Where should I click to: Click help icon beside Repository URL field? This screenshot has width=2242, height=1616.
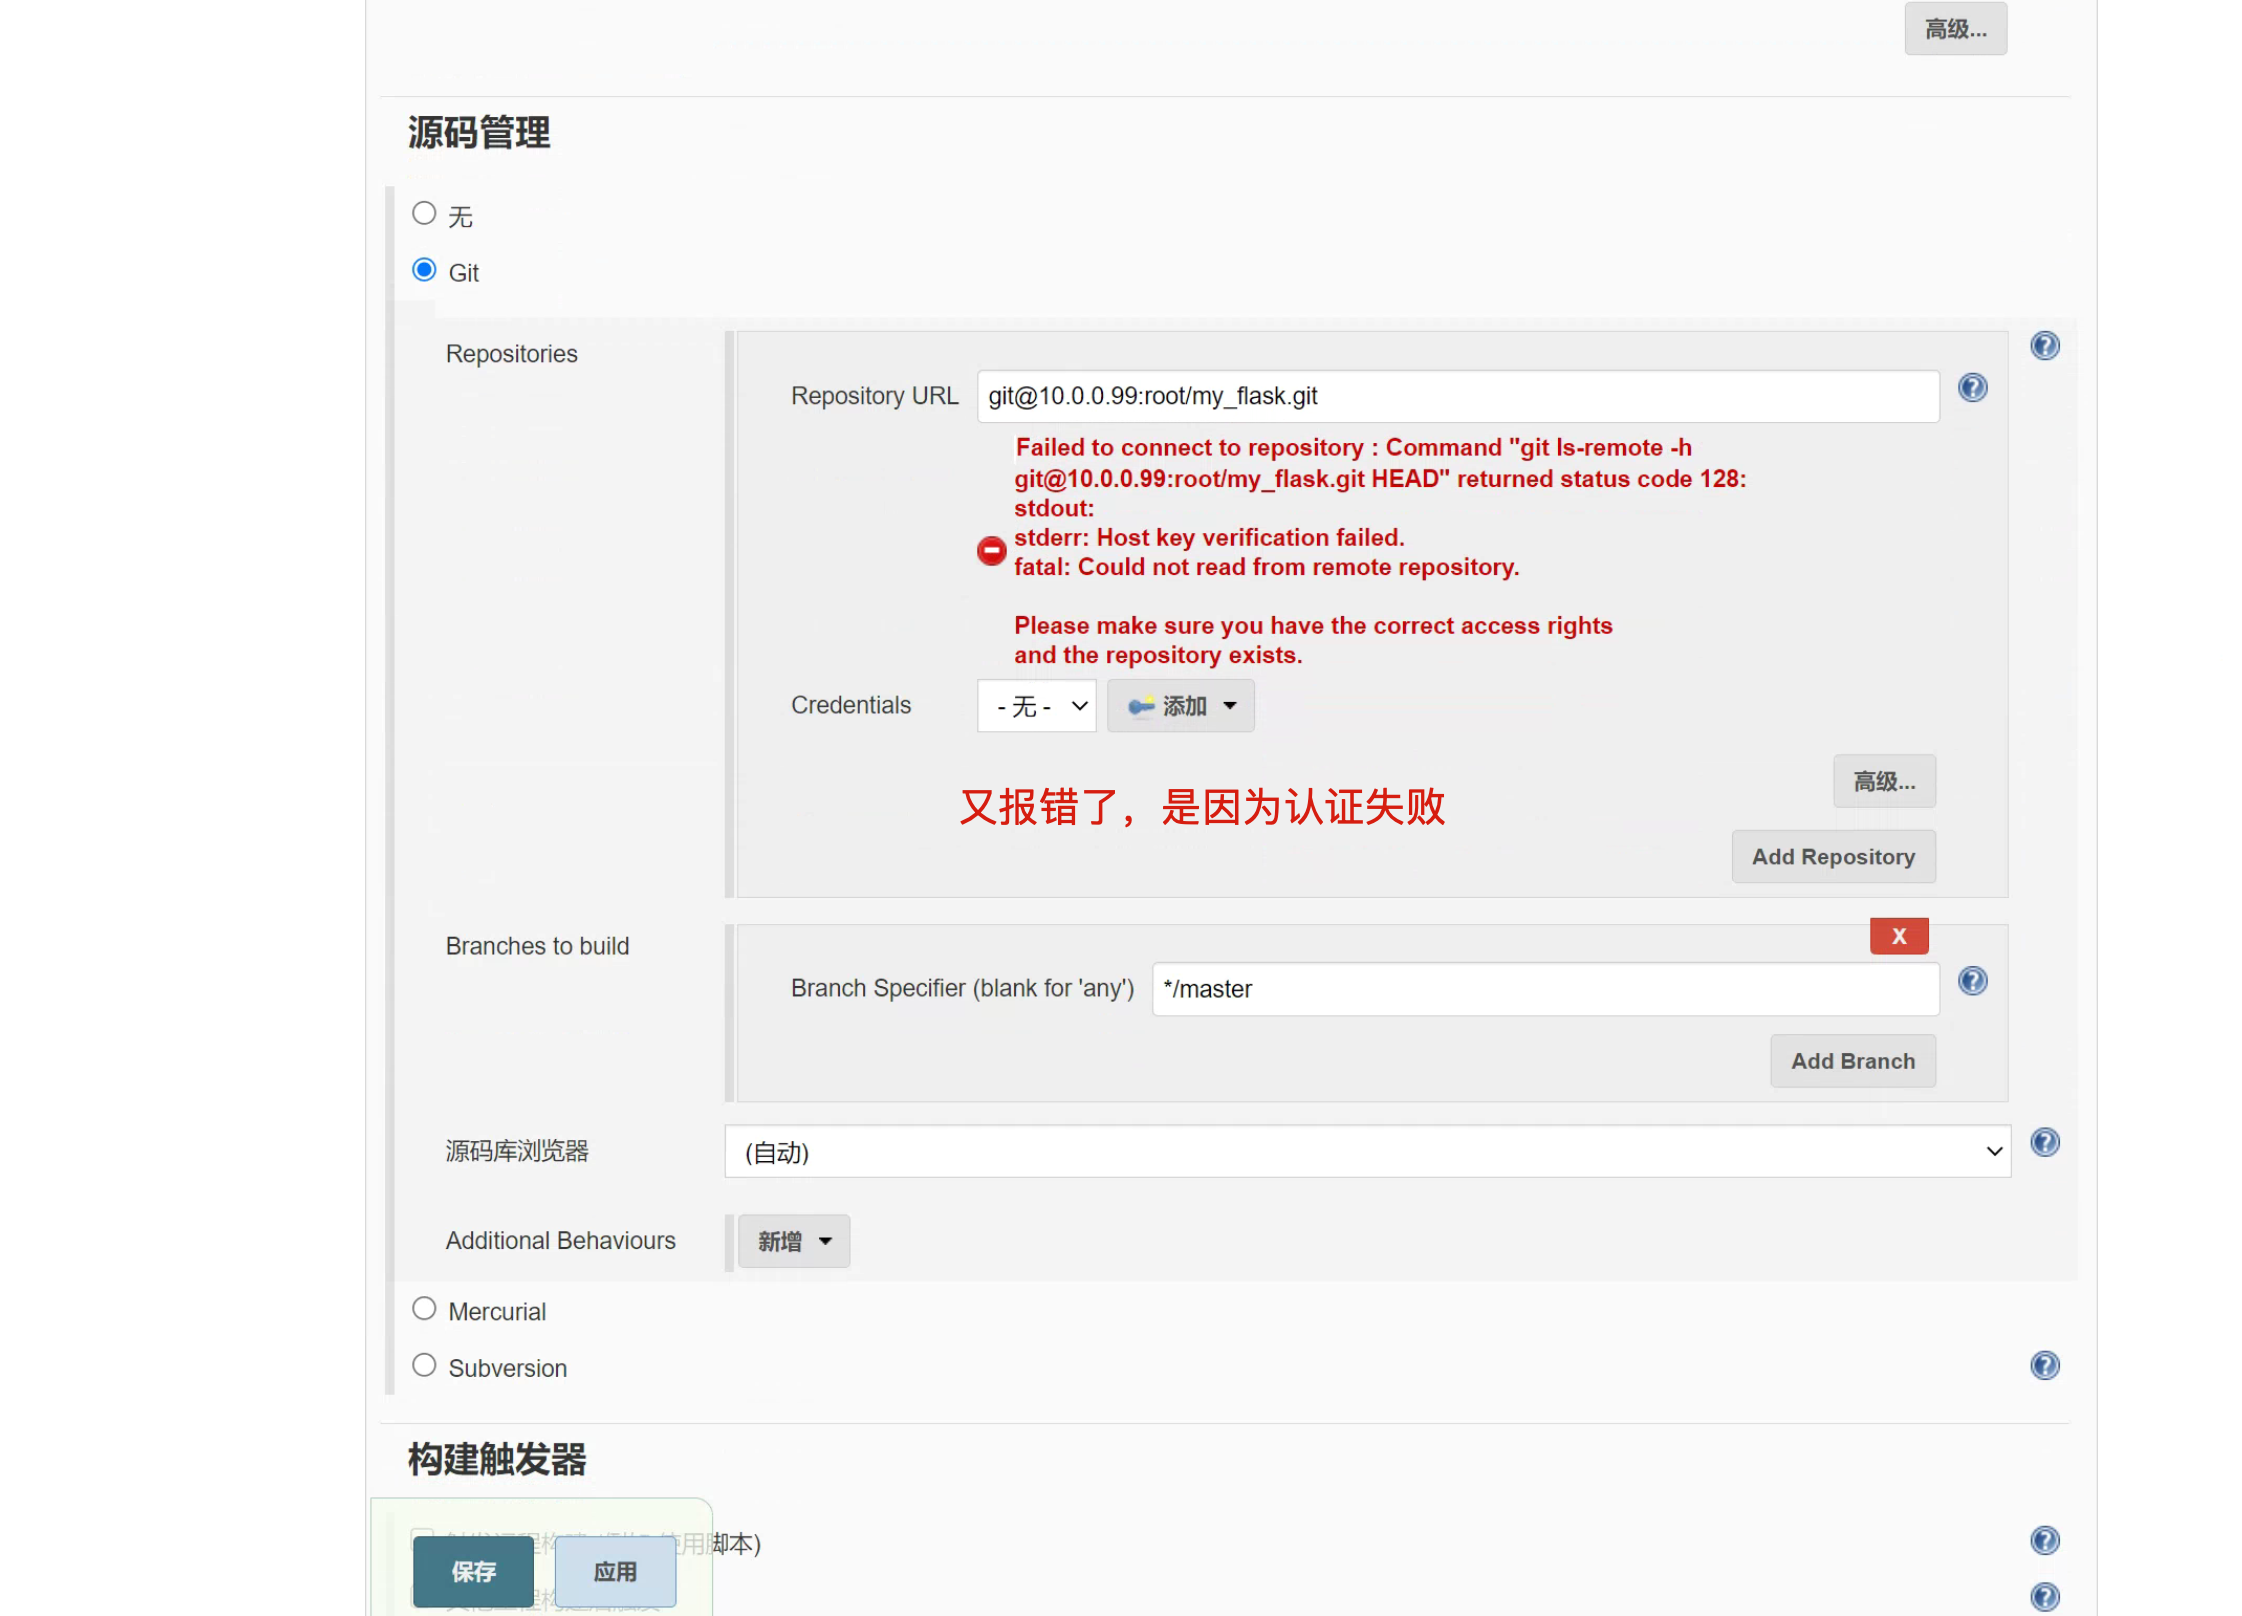click(1971, 388)
